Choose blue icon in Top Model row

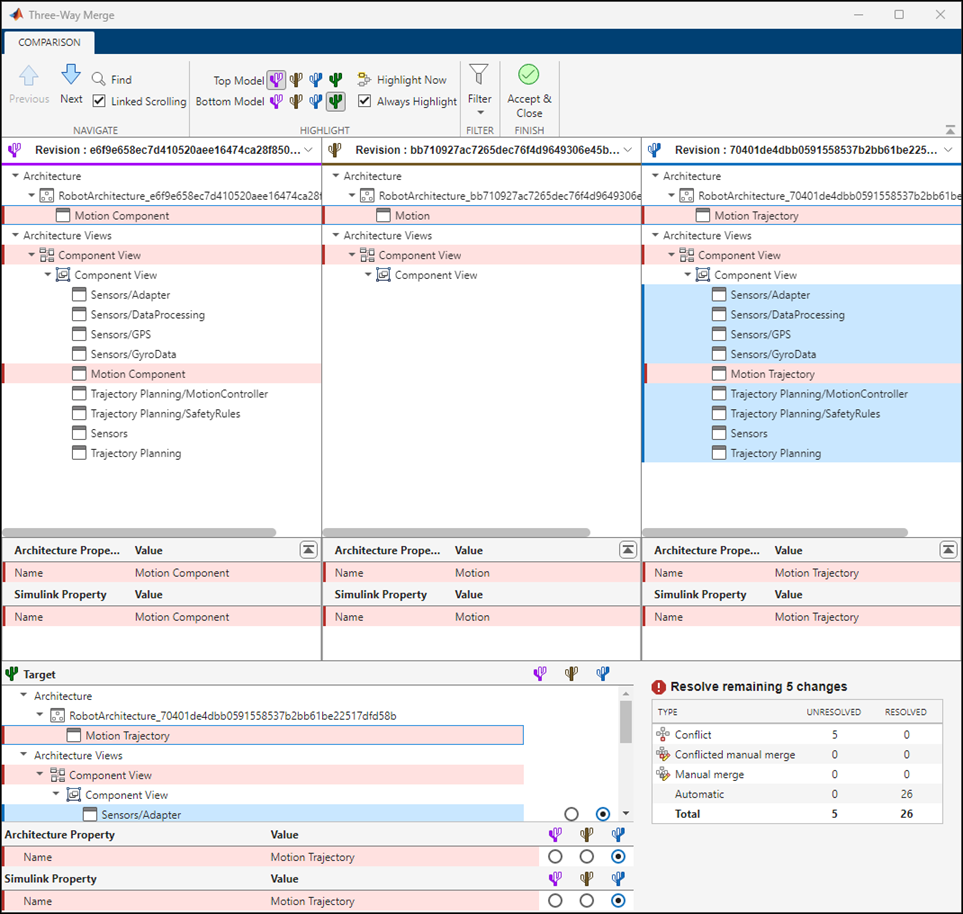click(316, 80)
